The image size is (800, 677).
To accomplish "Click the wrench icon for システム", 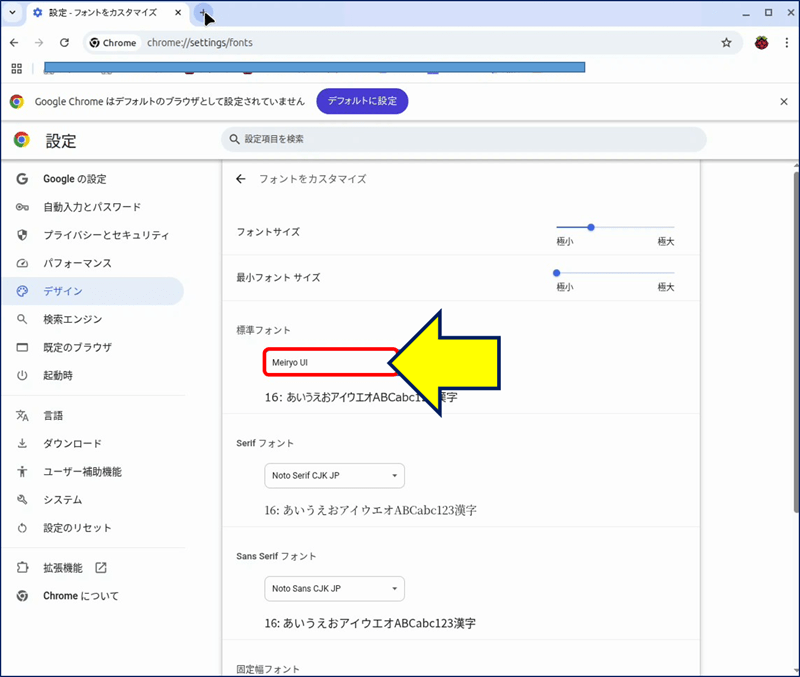I will pyautogui.click(x=22, y=500).
